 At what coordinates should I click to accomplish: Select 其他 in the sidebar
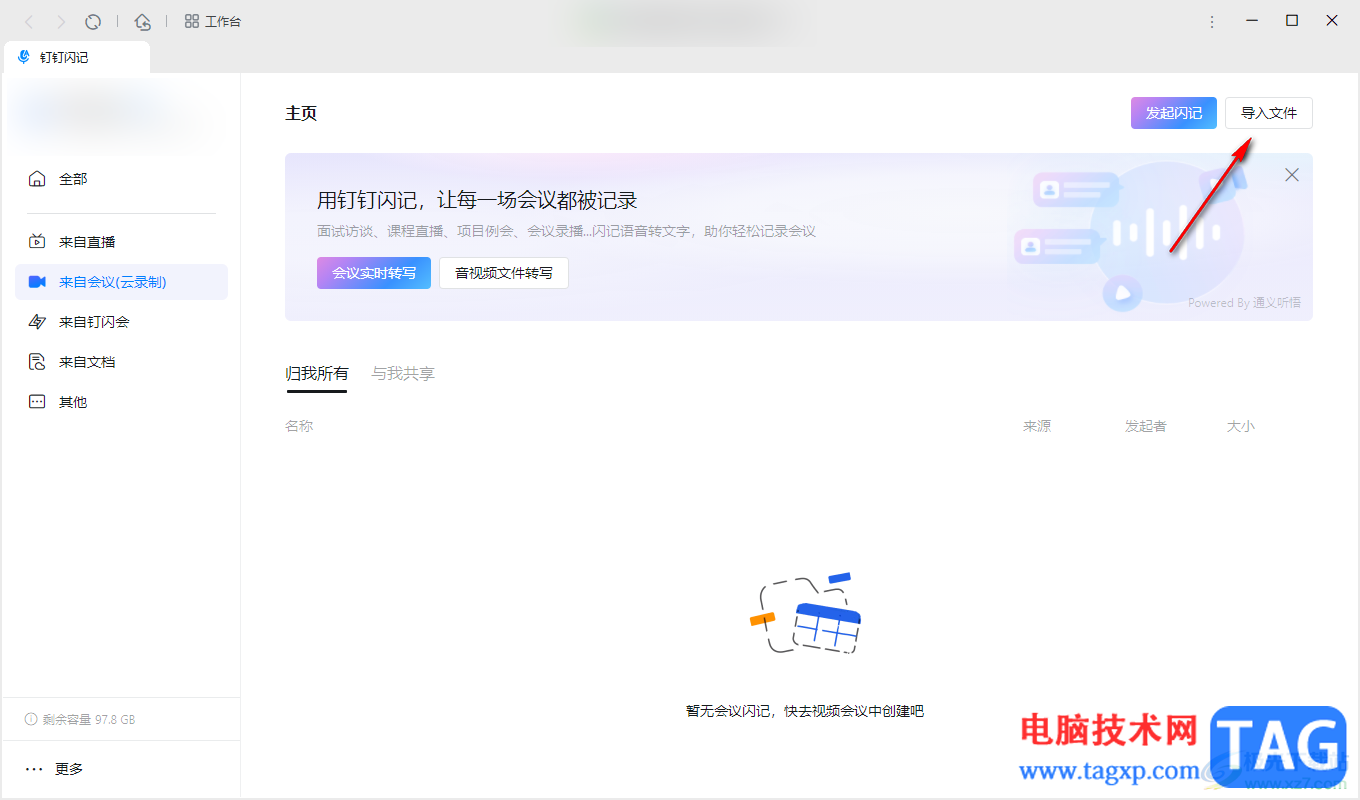click(x=121, y=402)
